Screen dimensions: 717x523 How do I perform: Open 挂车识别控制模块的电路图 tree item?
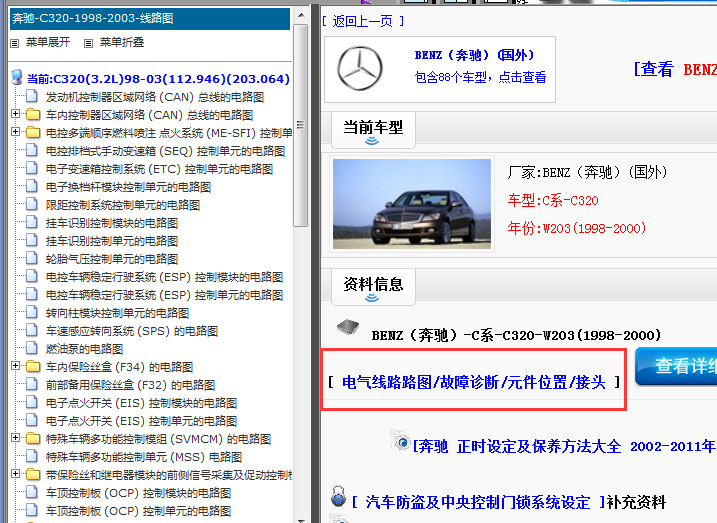click(x=112, y=223)
